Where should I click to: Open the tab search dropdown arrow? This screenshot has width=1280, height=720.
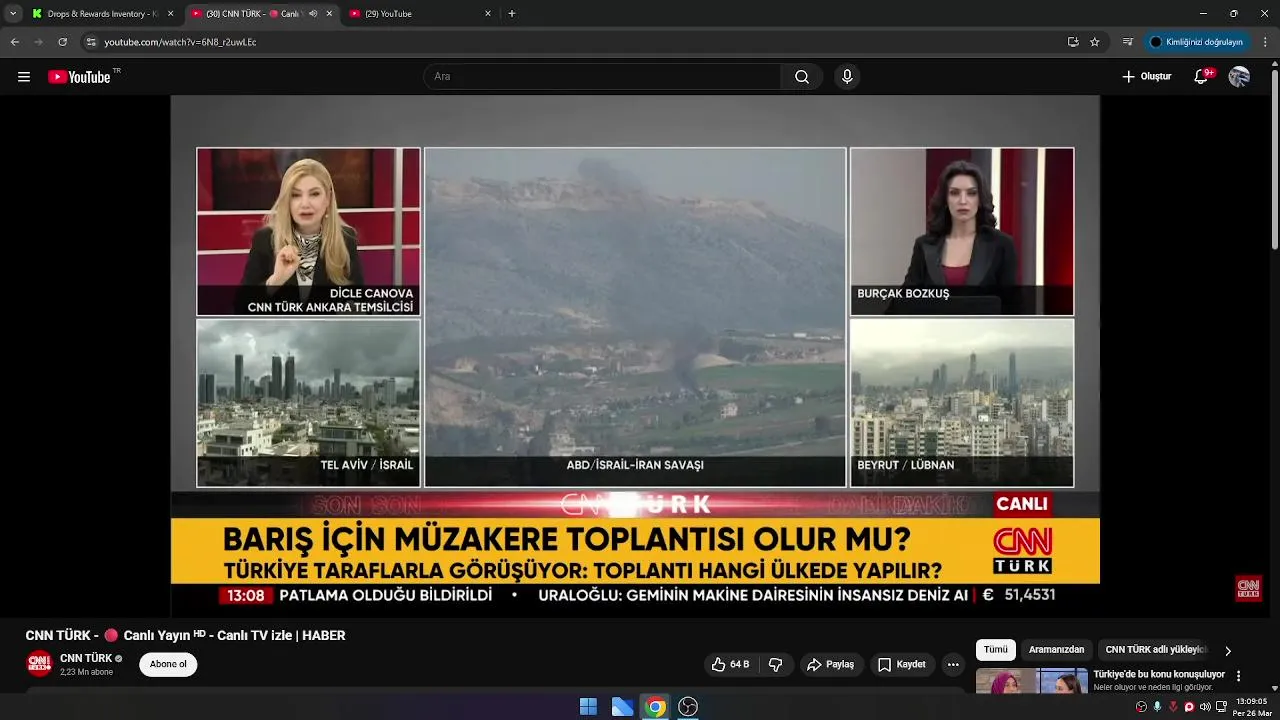(13, 14)
